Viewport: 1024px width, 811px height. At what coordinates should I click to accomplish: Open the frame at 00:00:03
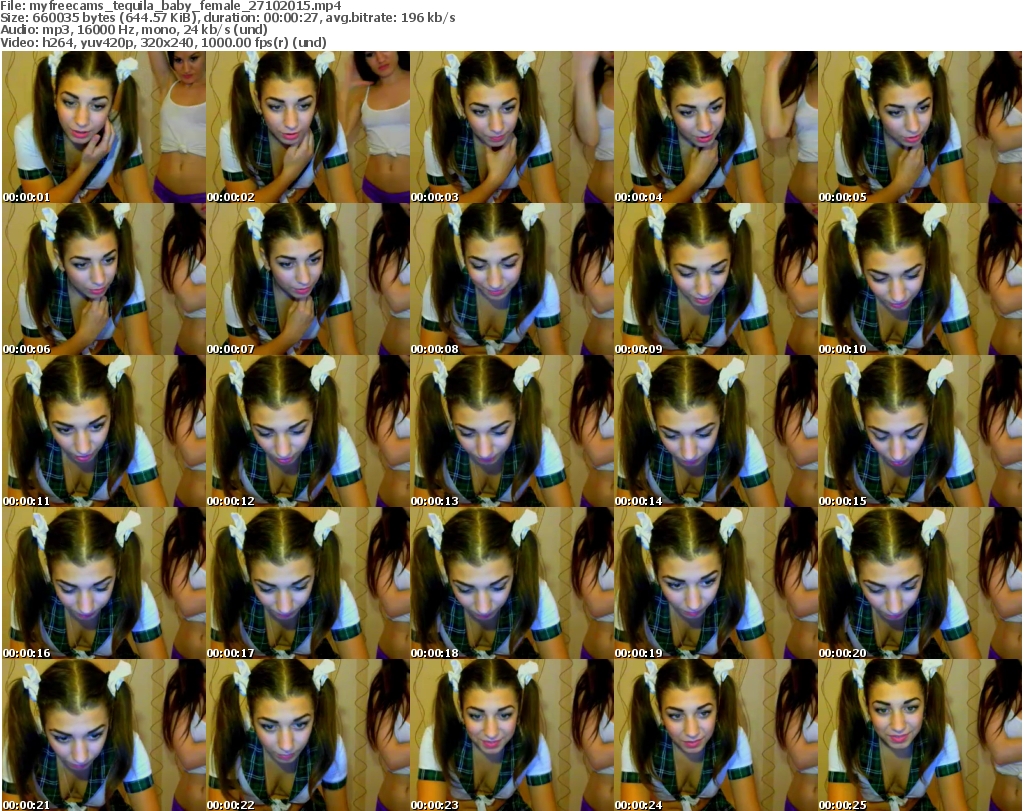(511, 127)
